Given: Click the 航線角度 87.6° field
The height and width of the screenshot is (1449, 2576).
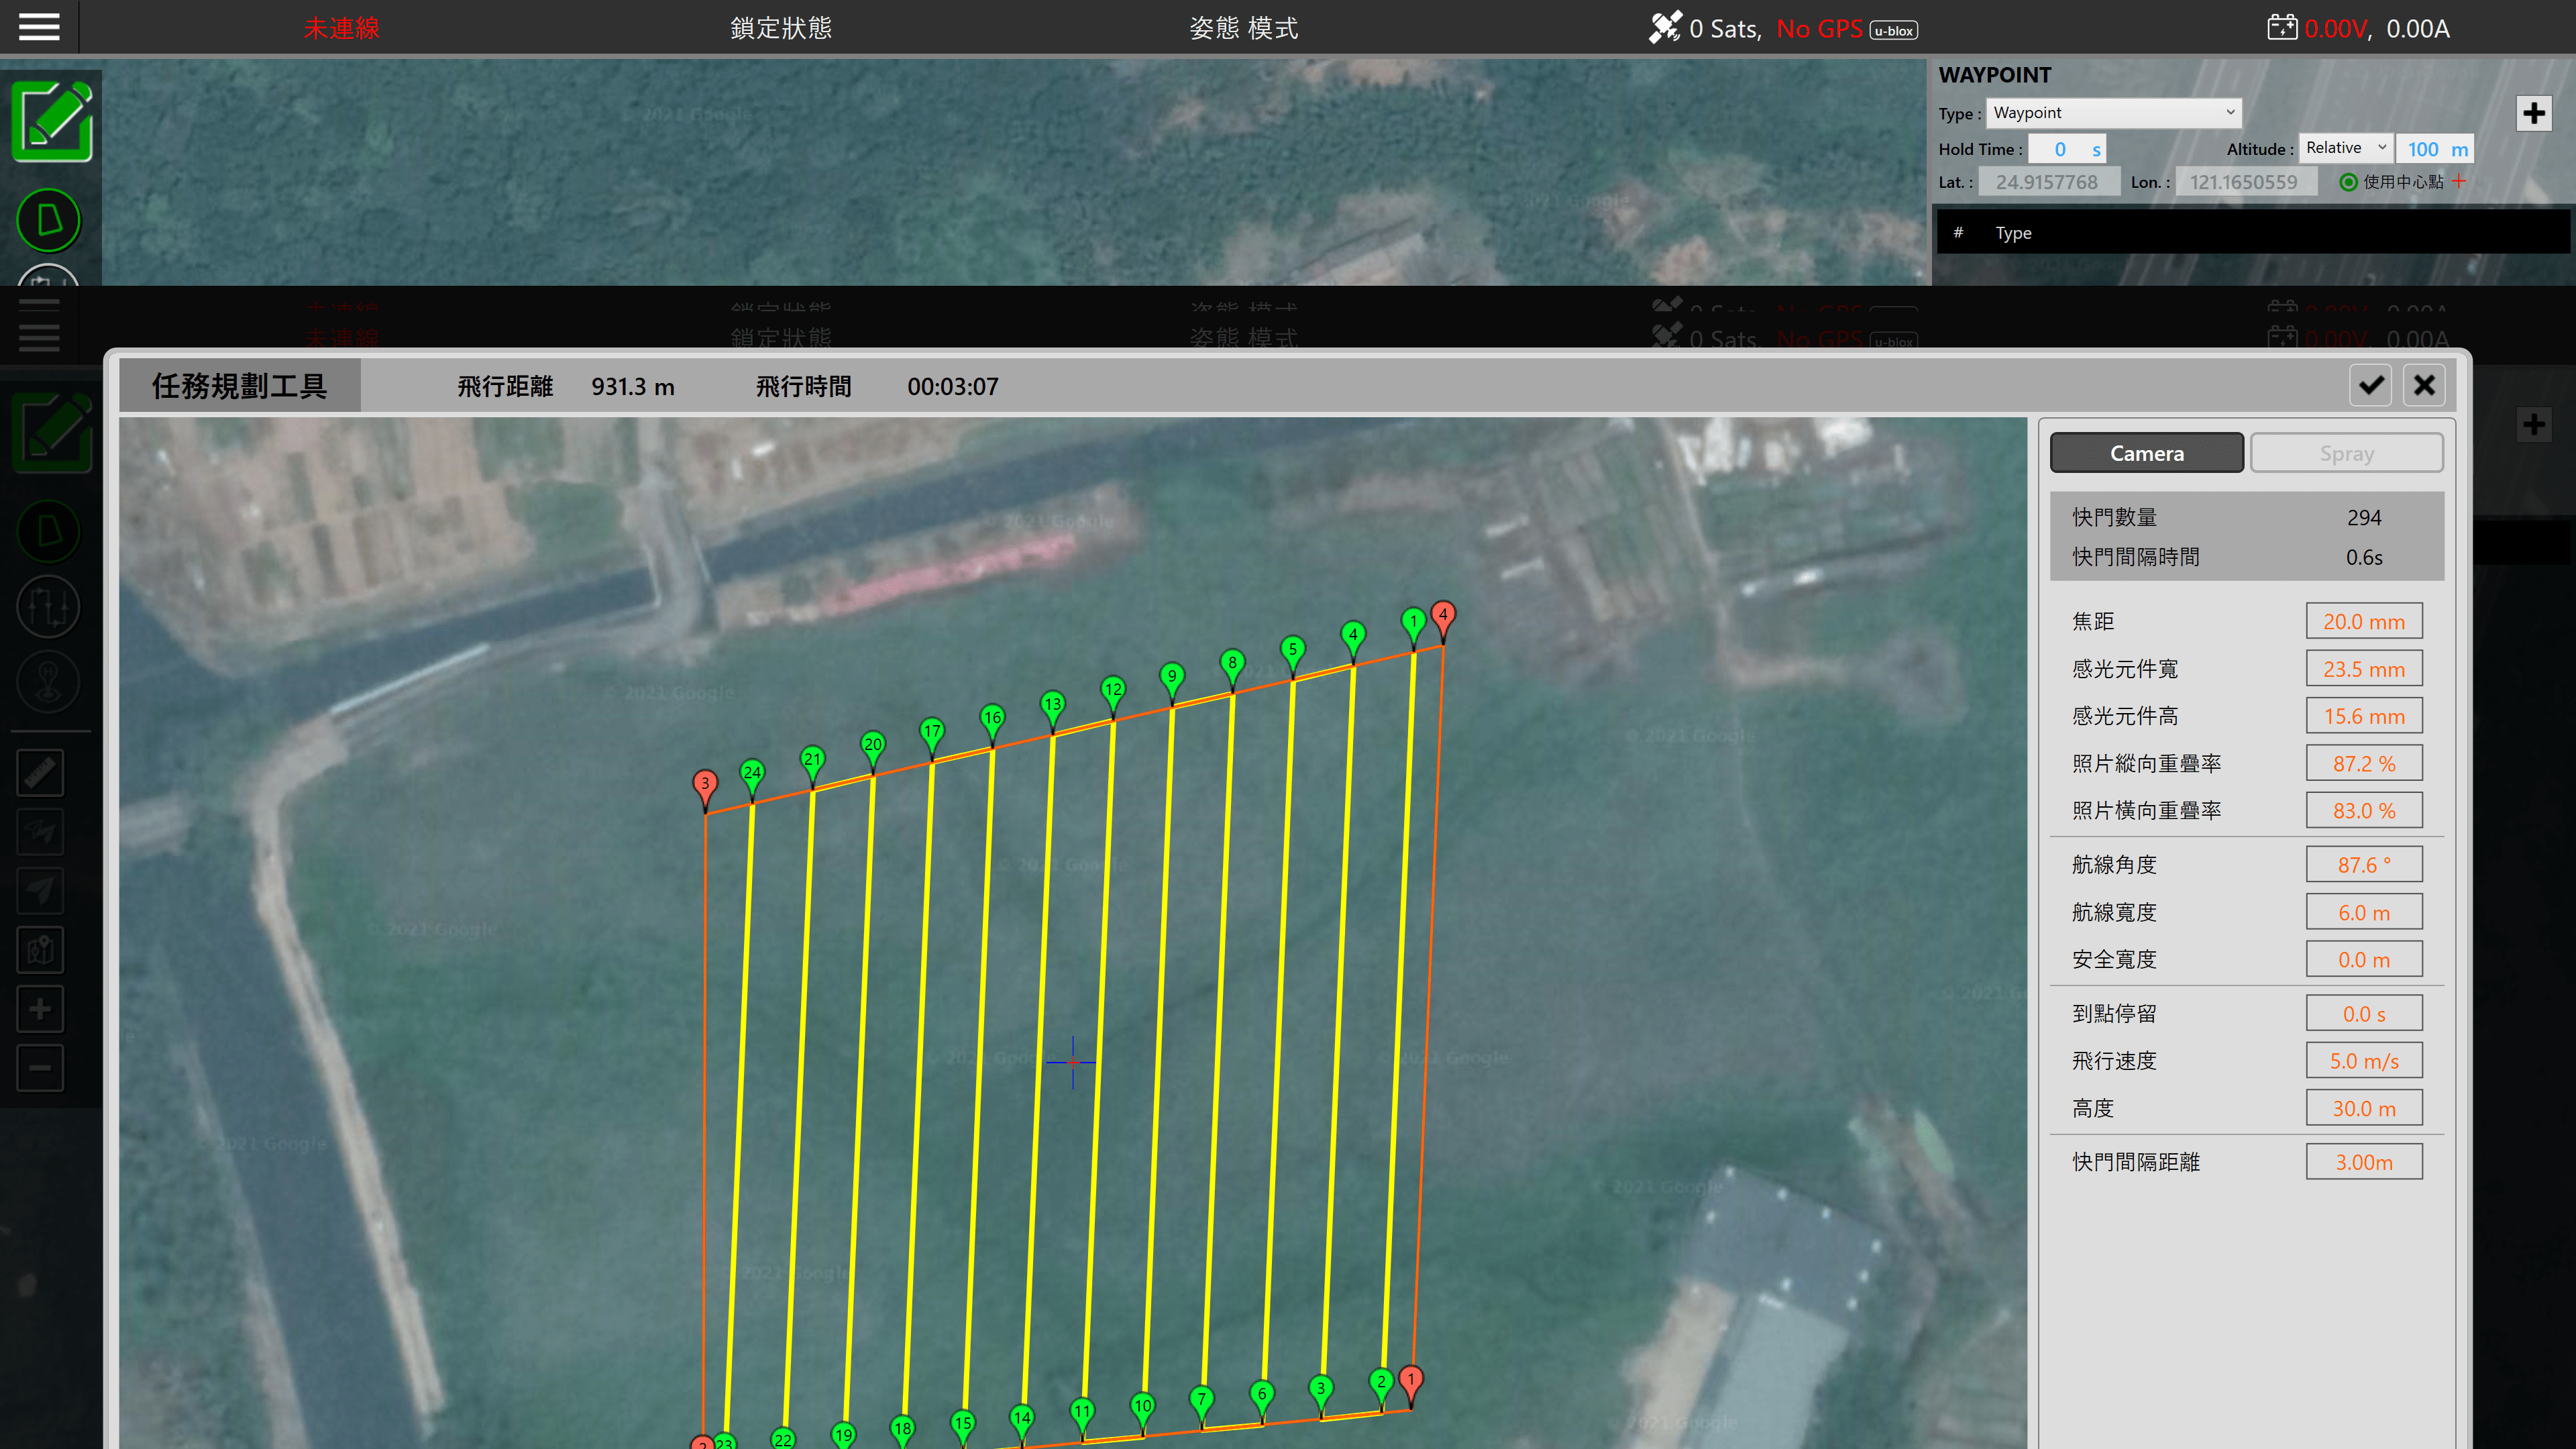Looking at the screenshot, I should coord(2363,865).
